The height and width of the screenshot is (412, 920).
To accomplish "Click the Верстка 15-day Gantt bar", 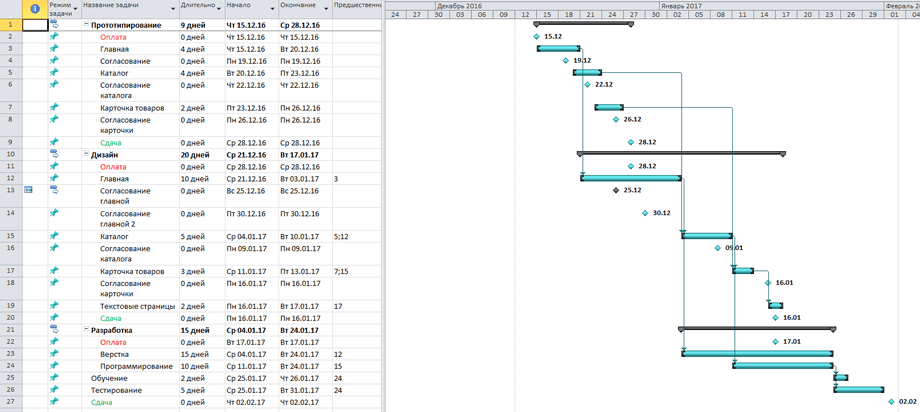I will point(757,353).
